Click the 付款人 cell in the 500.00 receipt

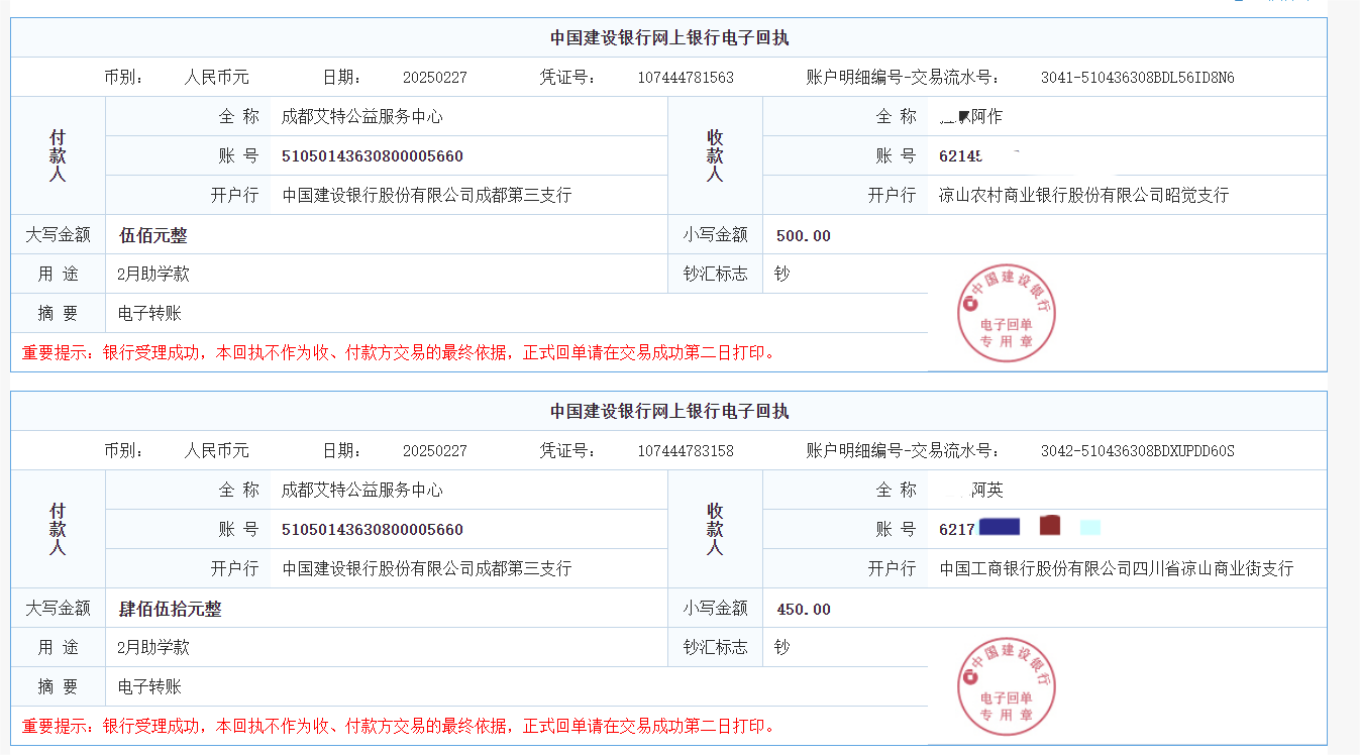tap(58, 156)
